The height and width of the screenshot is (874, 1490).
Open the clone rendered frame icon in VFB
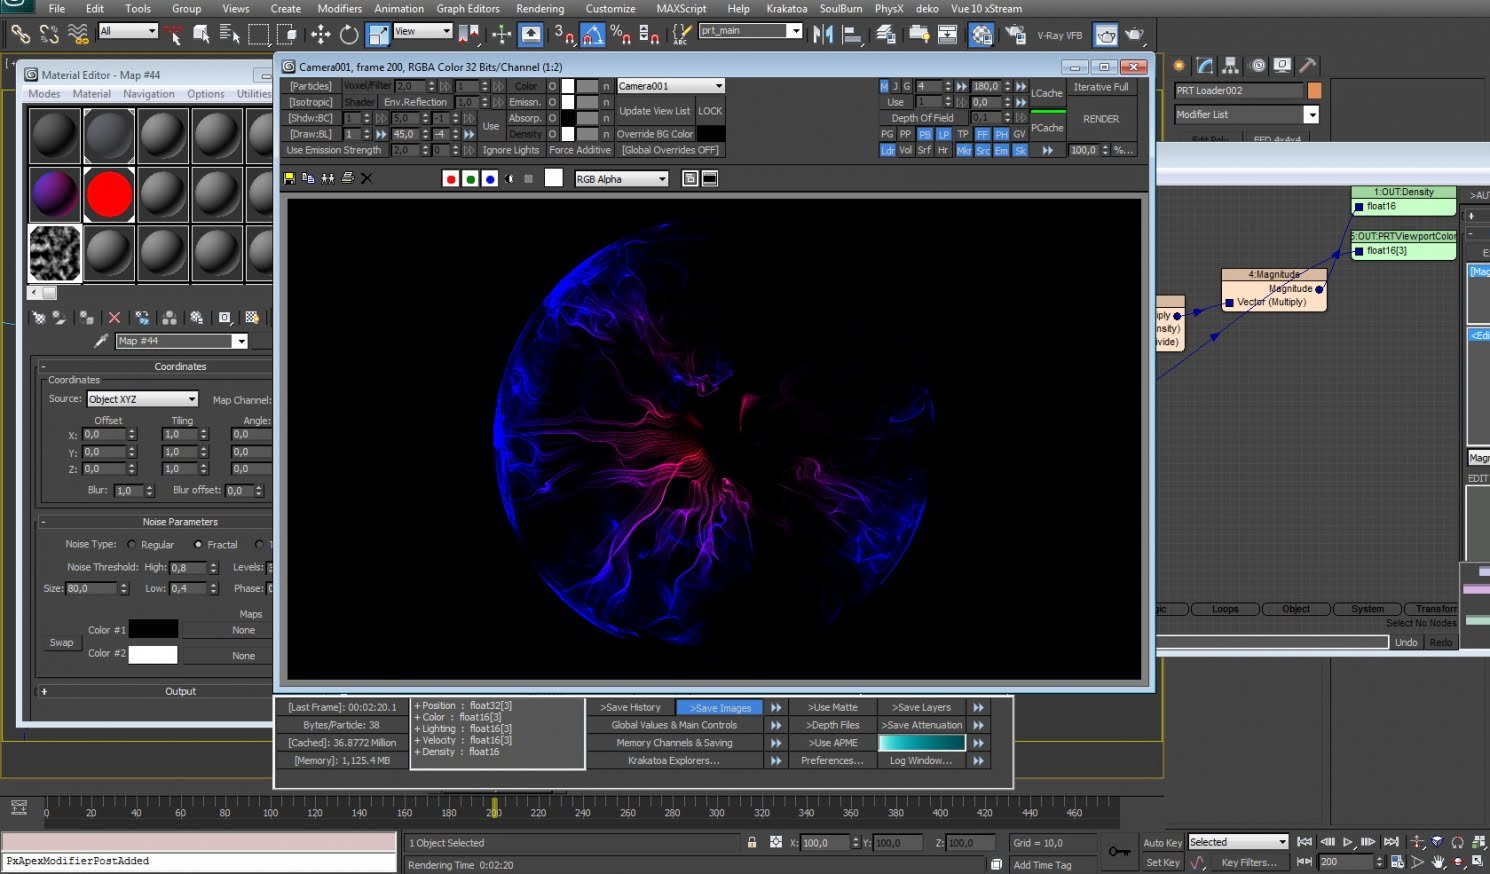[306, 178]
